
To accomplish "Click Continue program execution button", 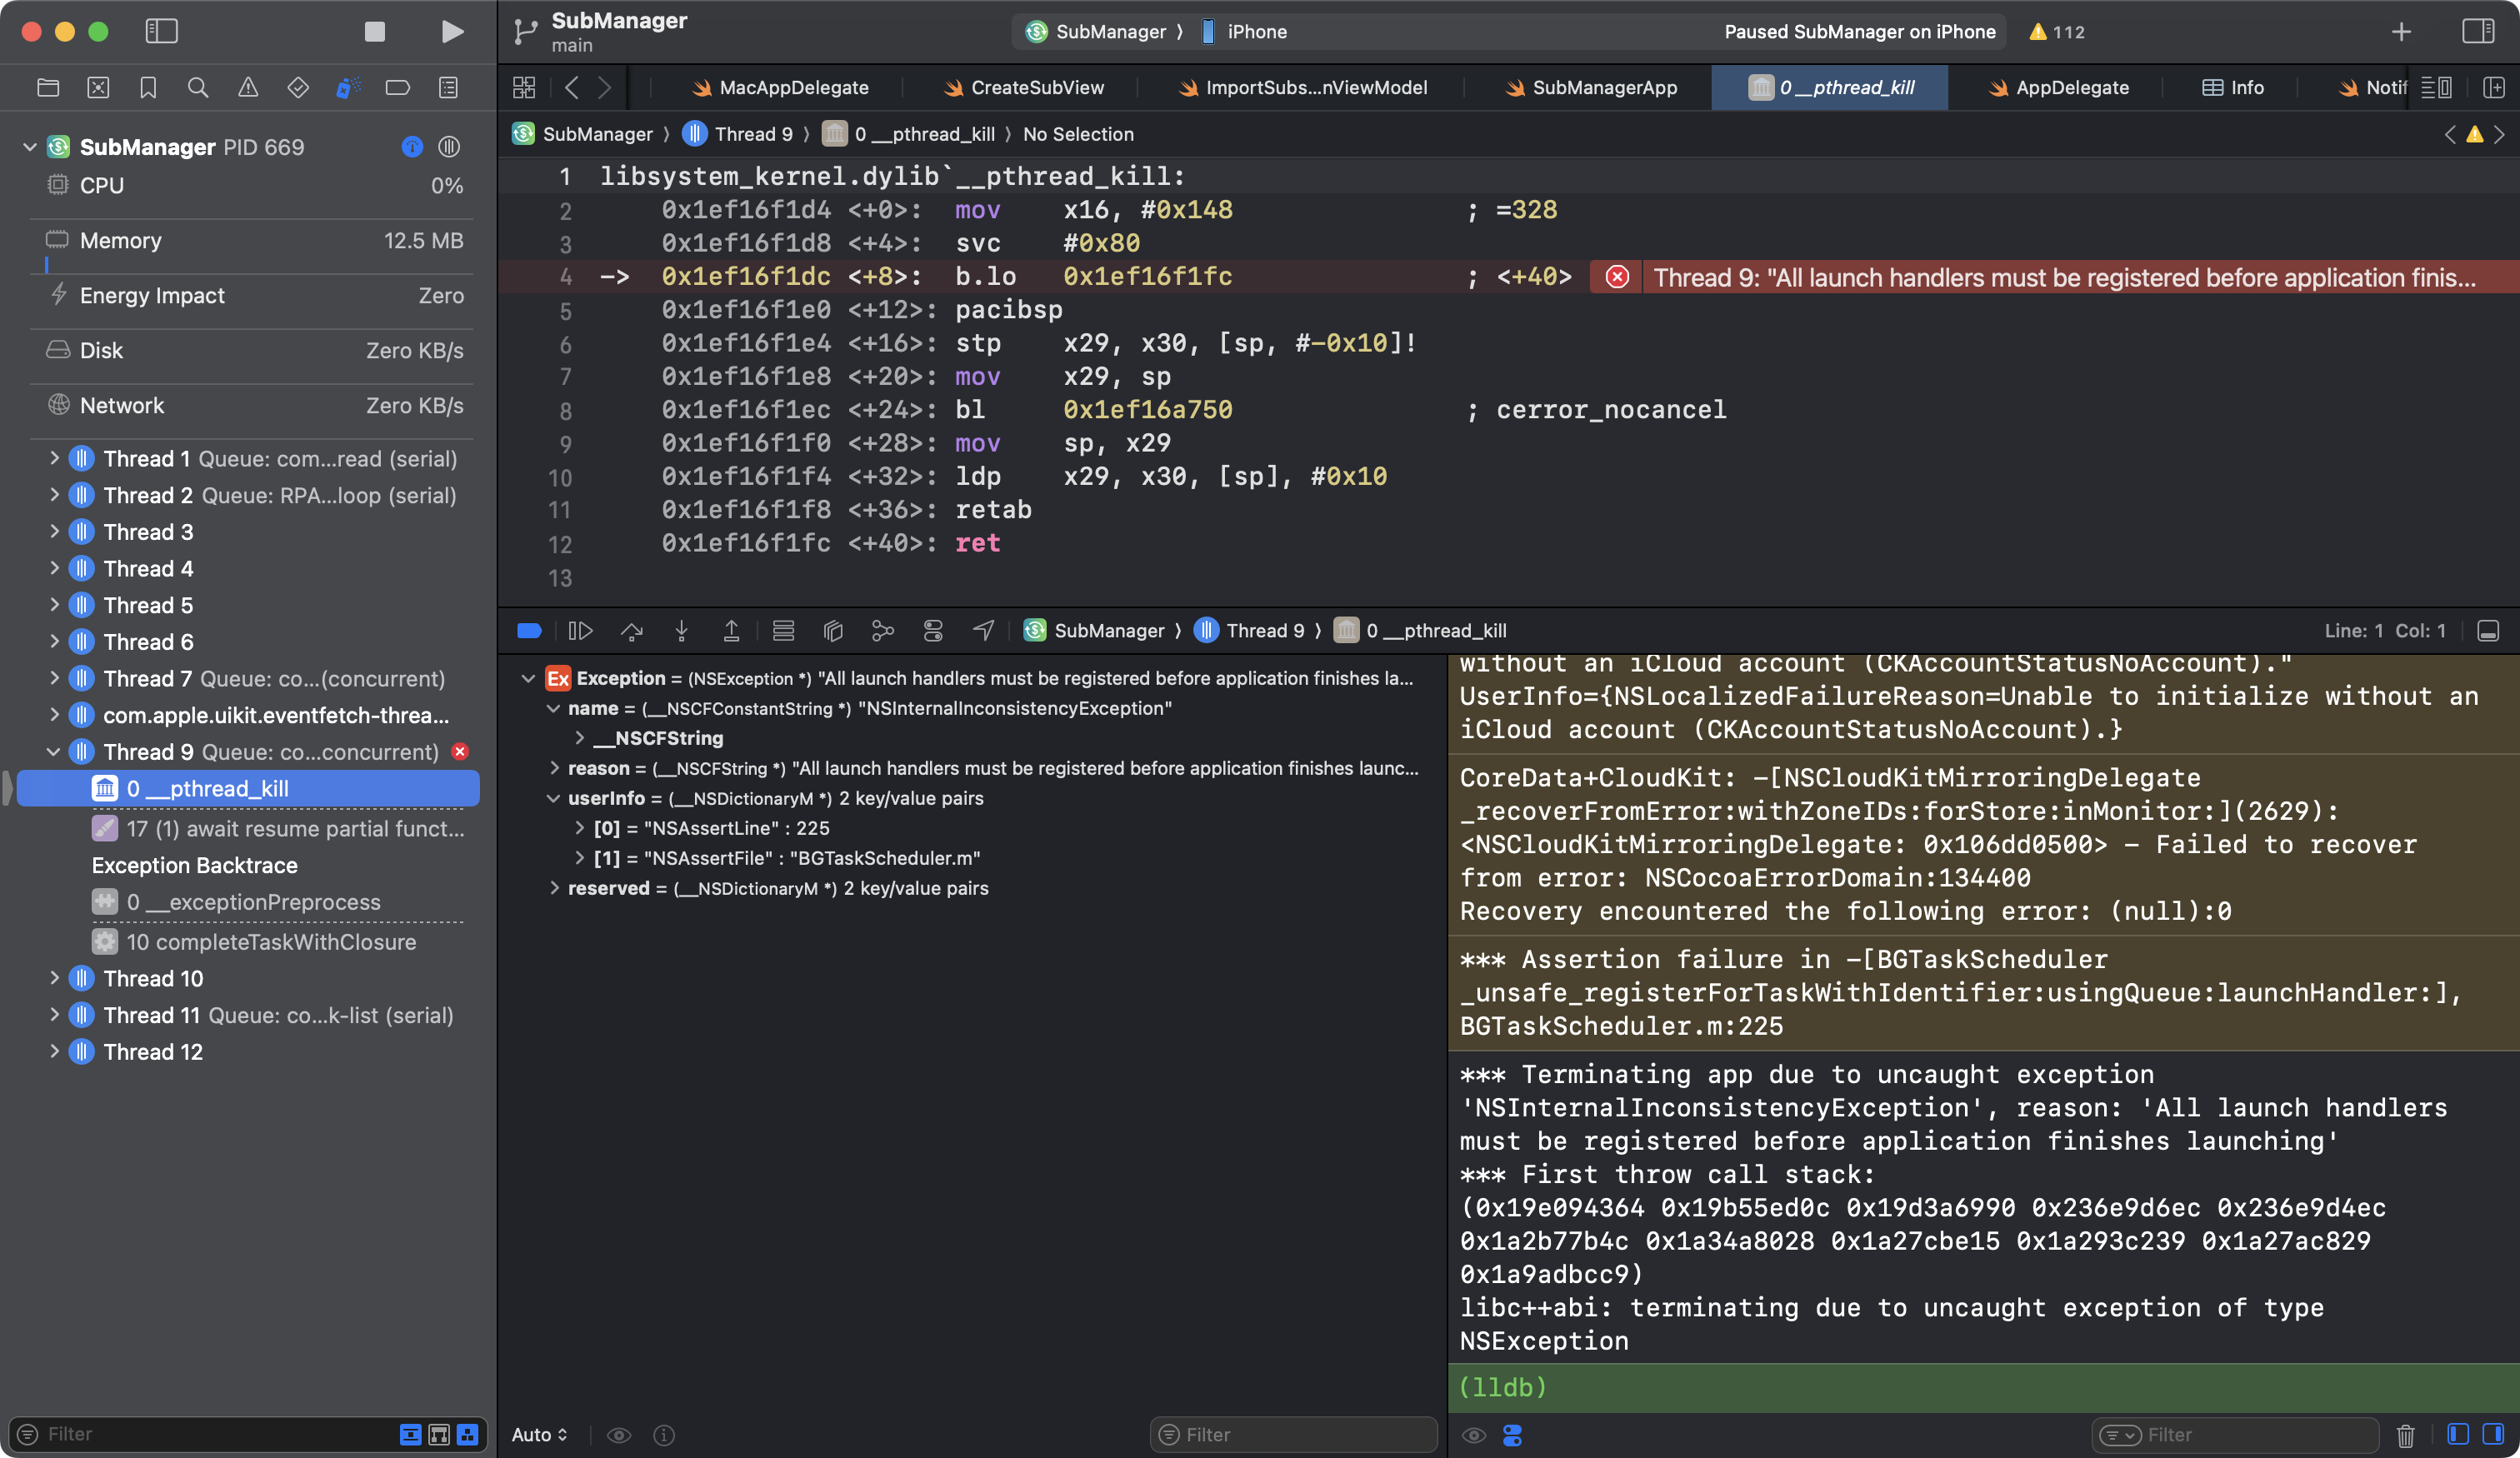I will [580, 631].
